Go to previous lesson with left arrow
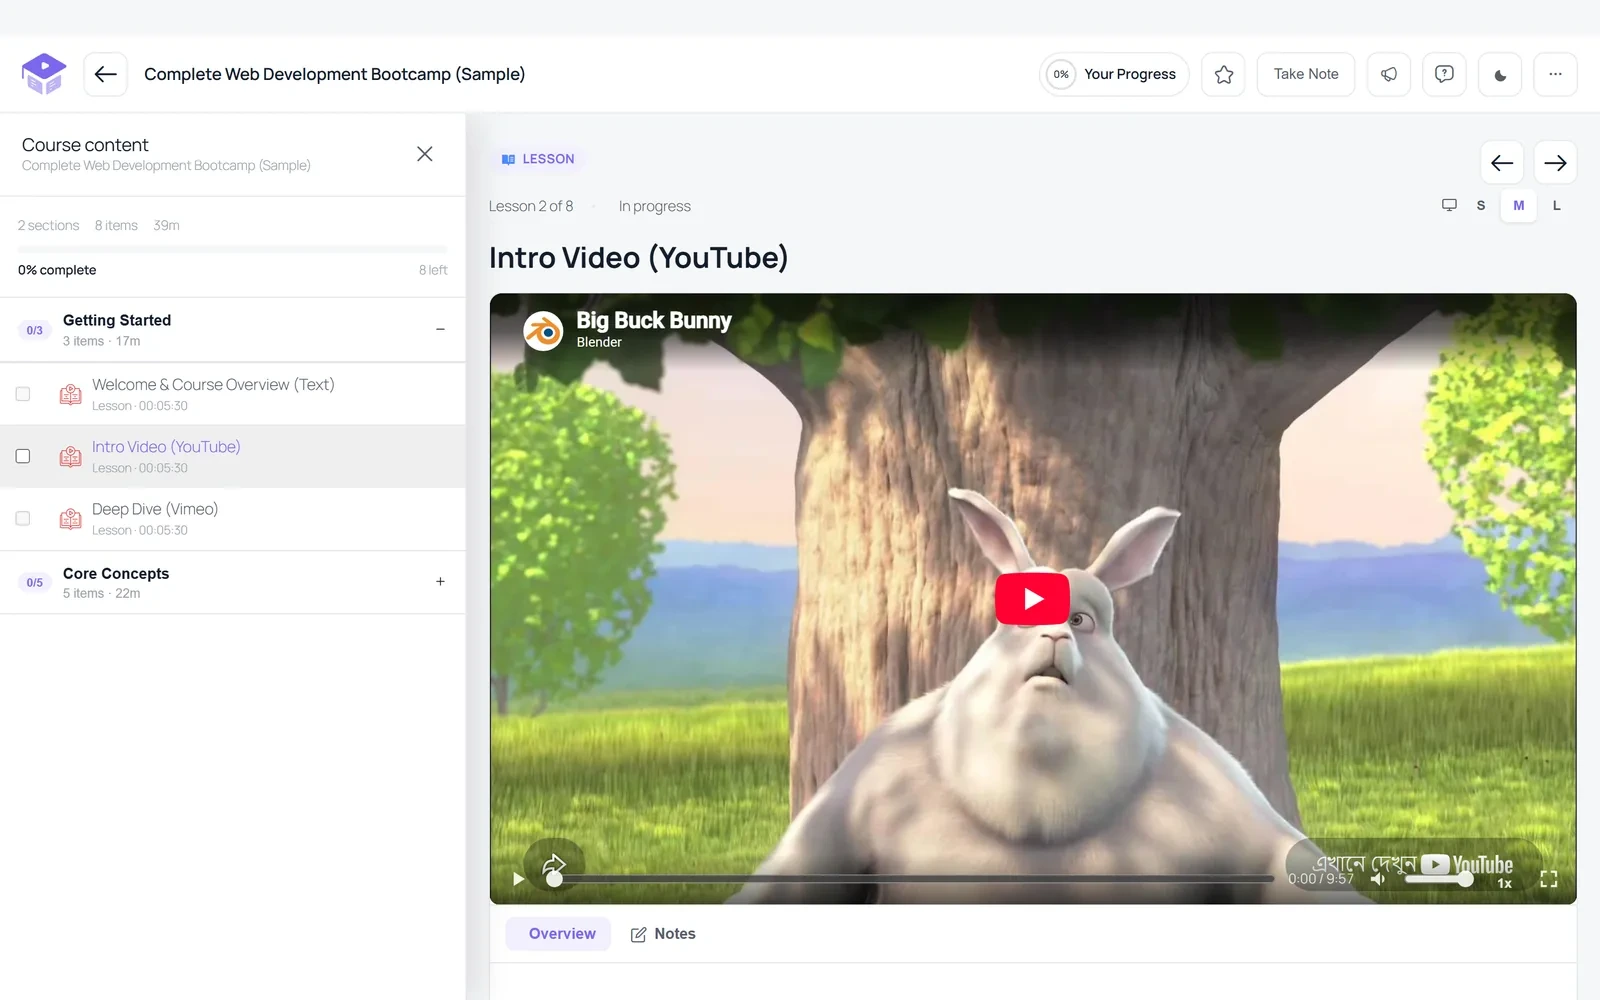Viewport: 1600px width, 1000px height. pyautogui.click(x=1501, y=163)
